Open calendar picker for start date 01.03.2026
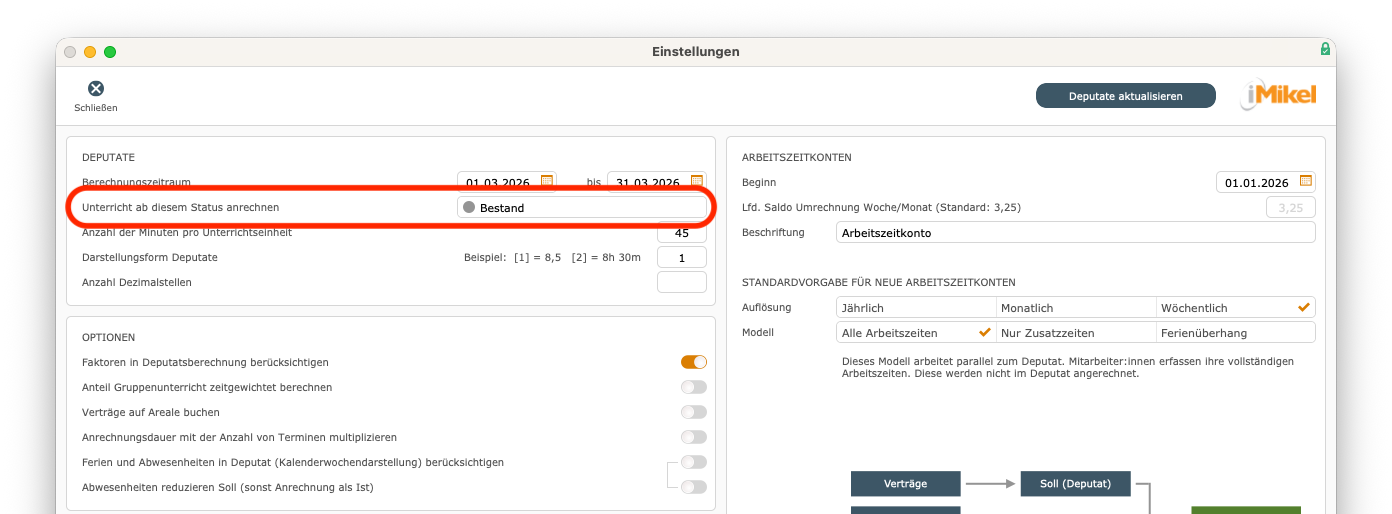1392x514 pixels. pos(547,182)
